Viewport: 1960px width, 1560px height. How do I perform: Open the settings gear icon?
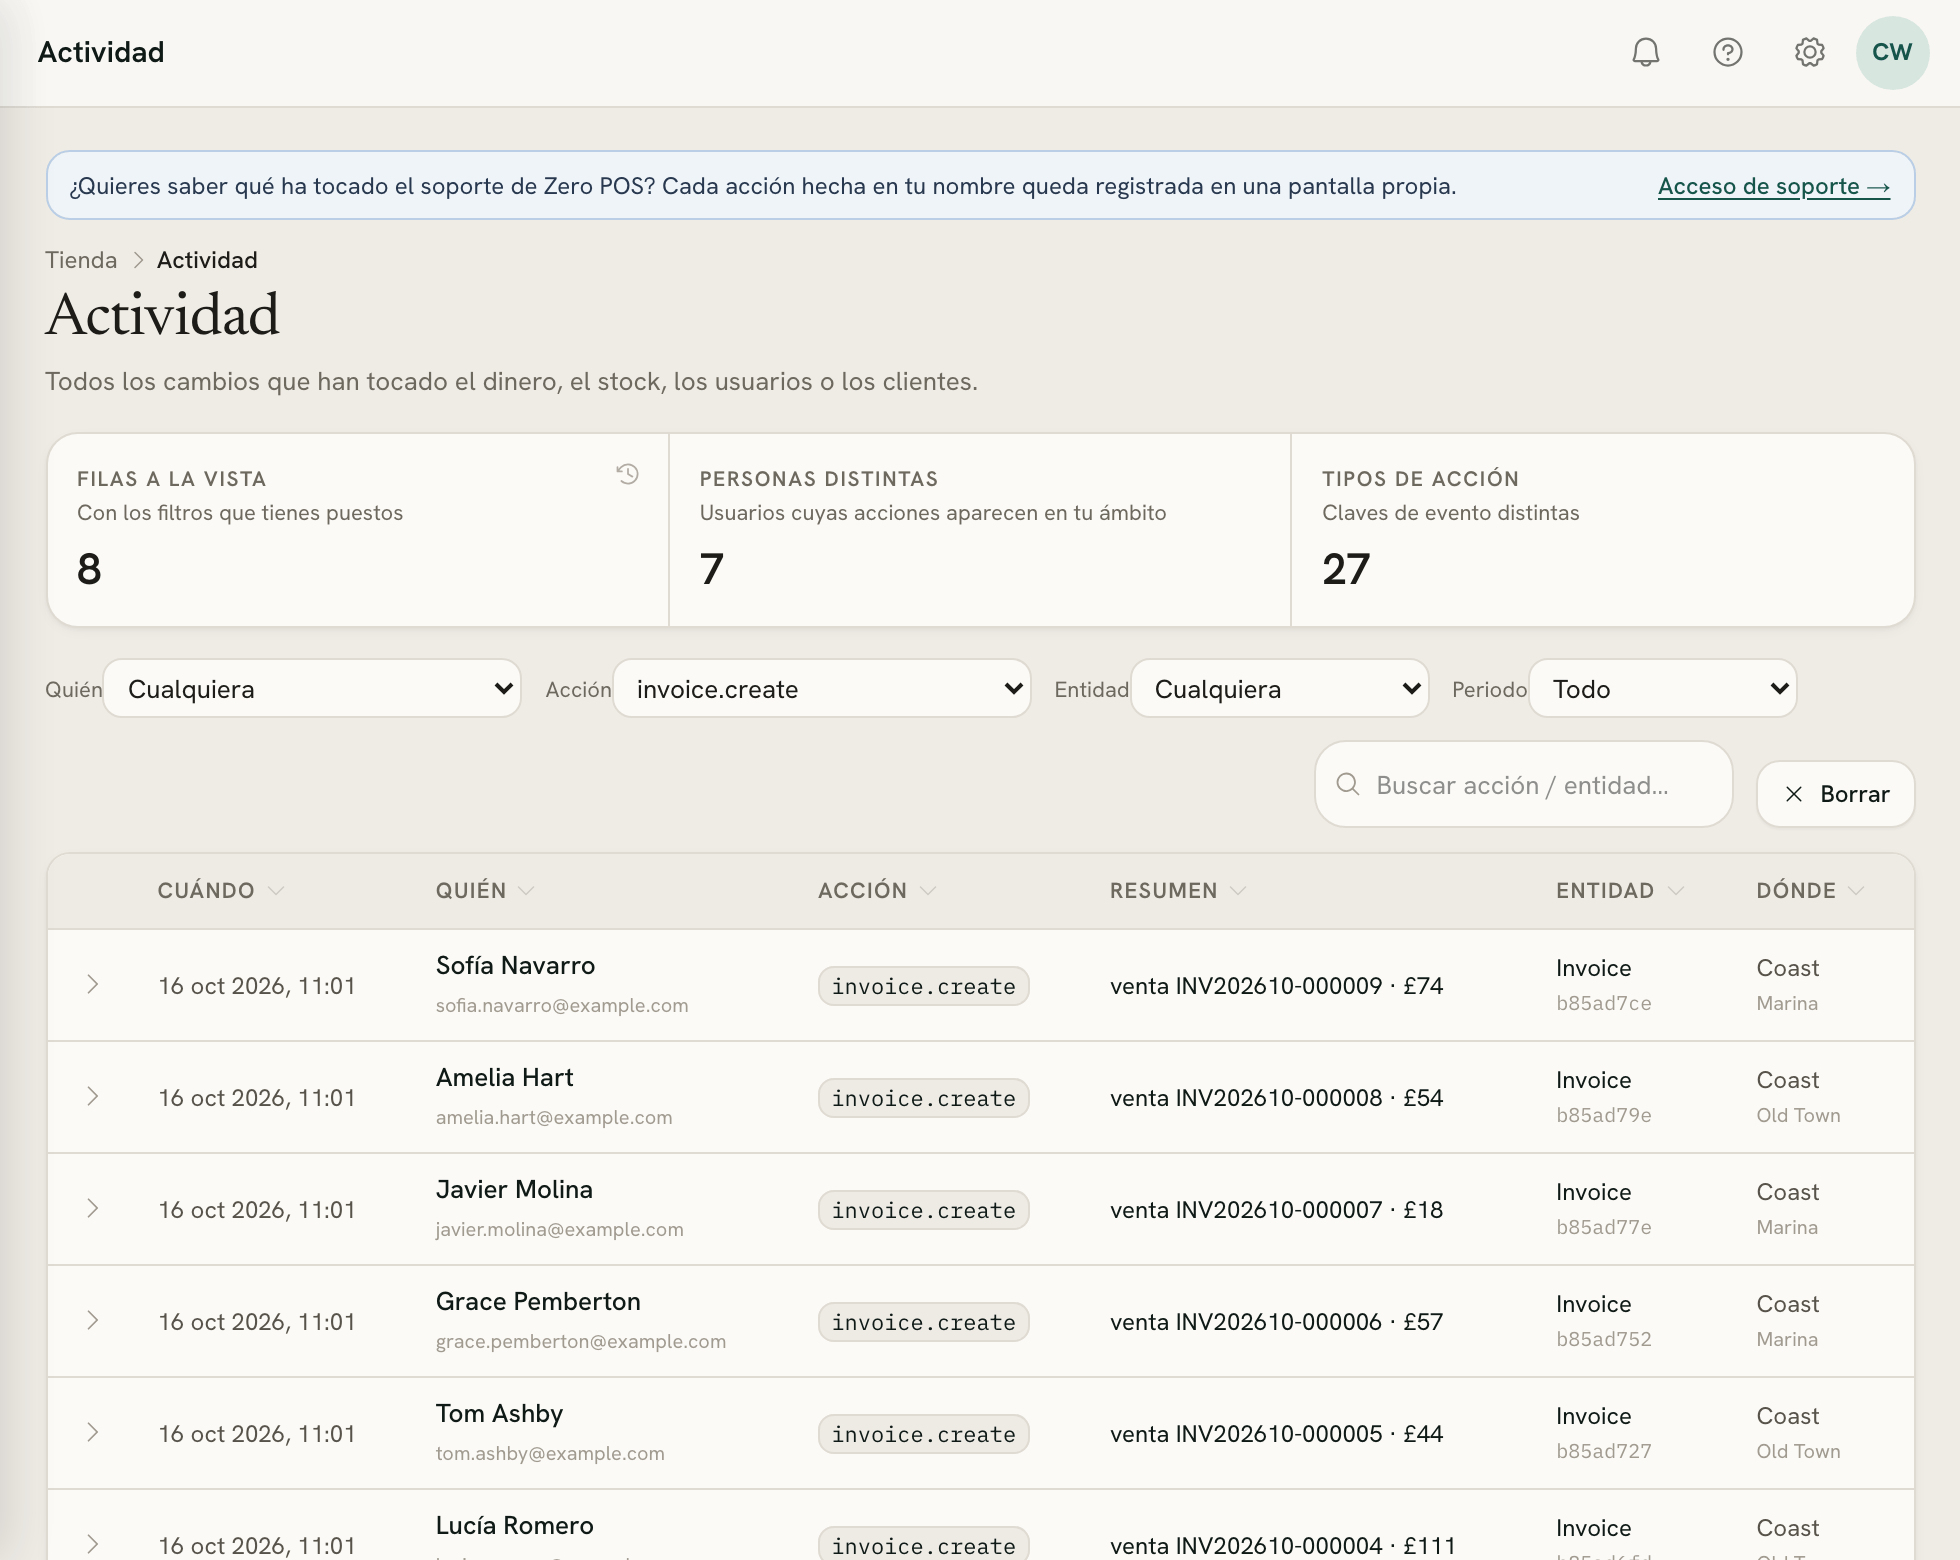1810,52
